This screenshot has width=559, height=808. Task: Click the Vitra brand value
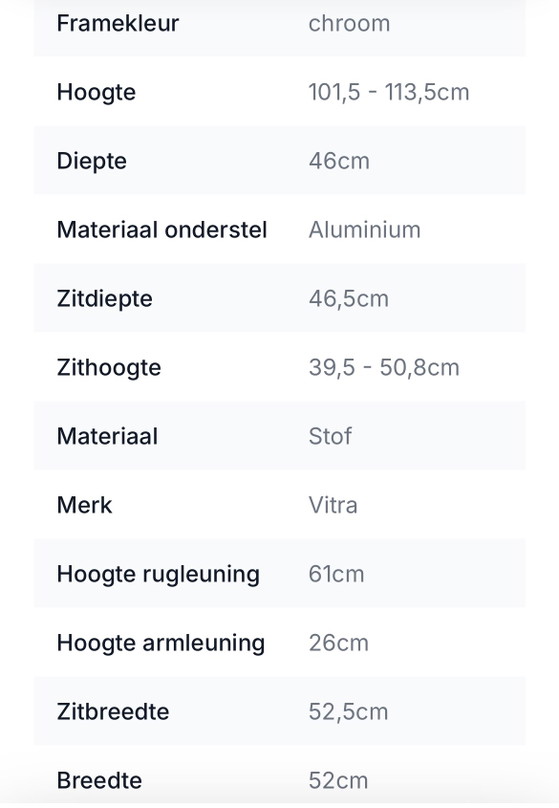click(333, 505)
